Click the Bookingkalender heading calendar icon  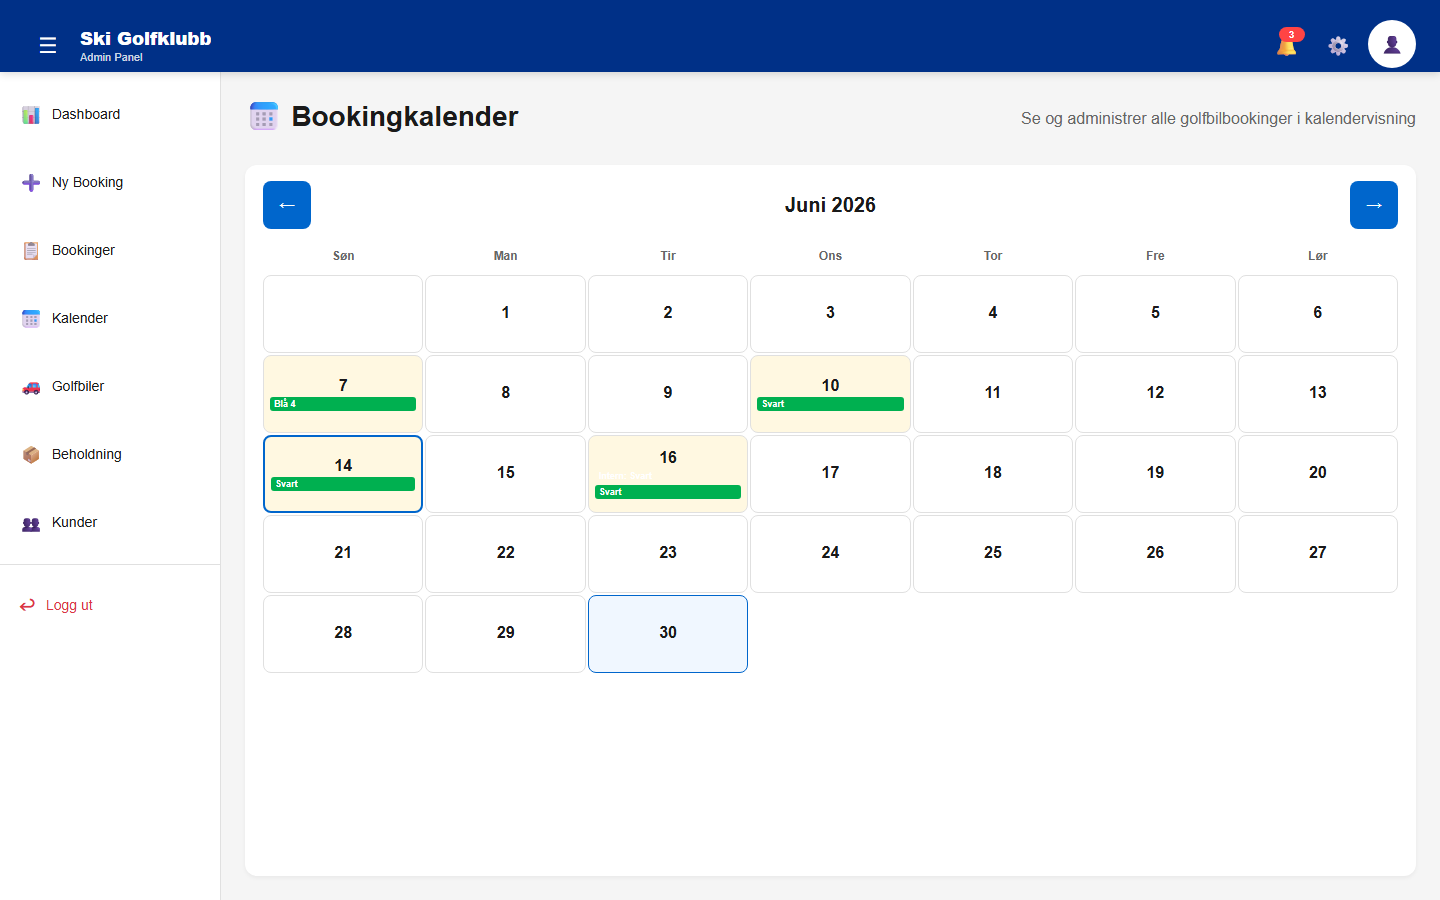264,116
